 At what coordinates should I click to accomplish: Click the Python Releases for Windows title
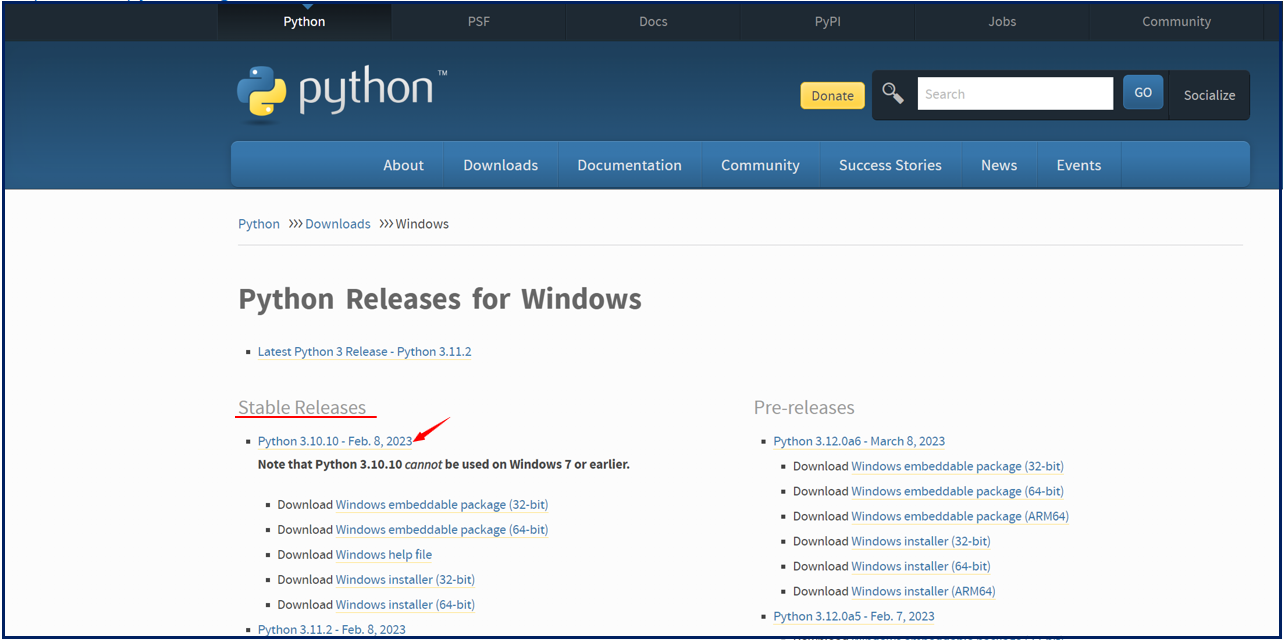click(440, 299)
